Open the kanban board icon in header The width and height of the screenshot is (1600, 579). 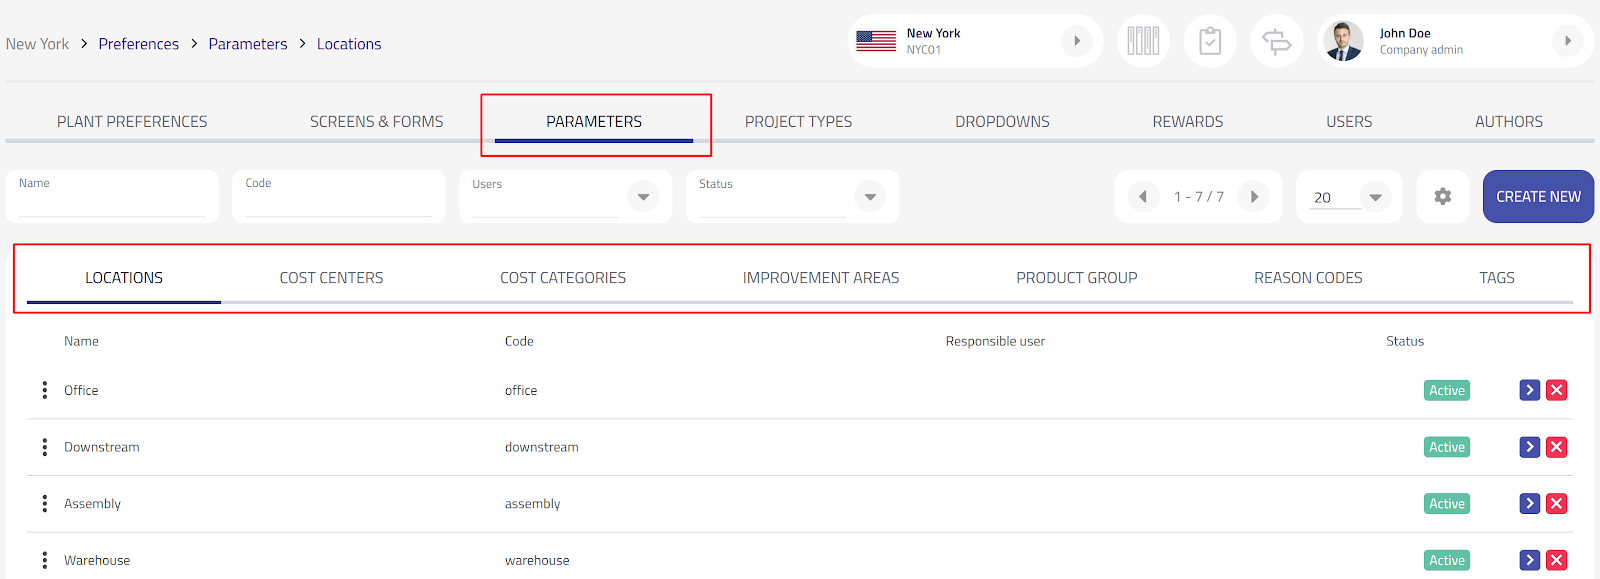1143,41
